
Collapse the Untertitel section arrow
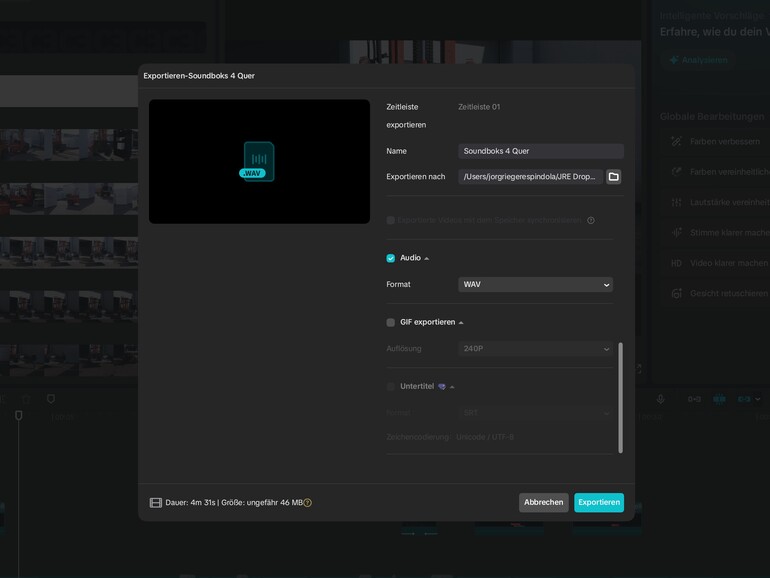coord(452,387)
